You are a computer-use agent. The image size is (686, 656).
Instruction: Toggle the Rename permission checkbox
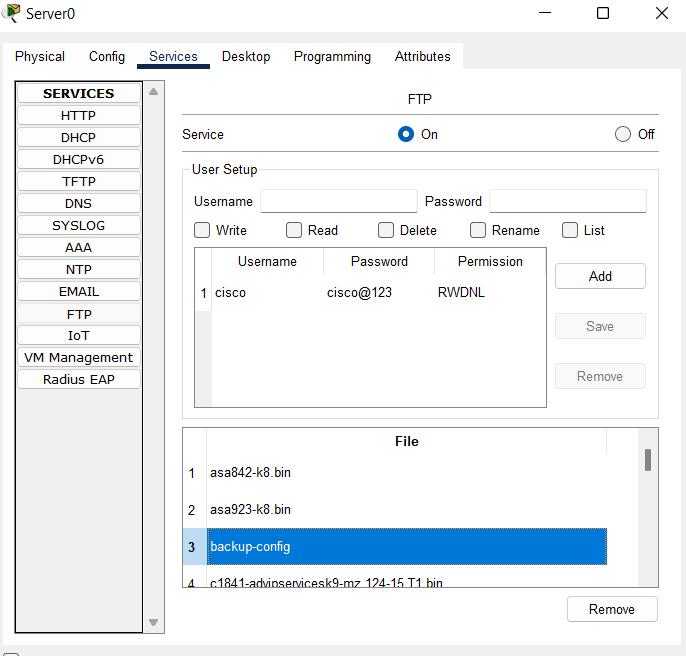tap(478, 230)
